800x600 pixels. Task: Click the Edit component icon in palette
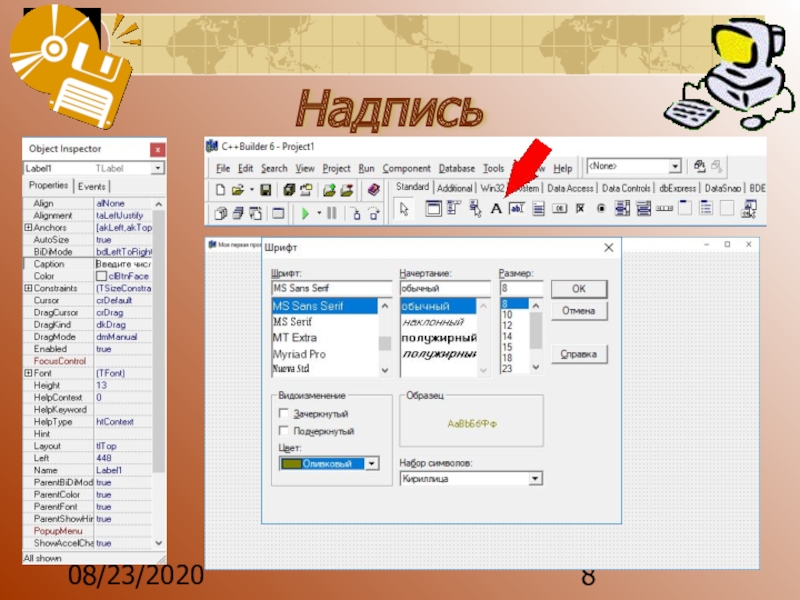[516, 209]
